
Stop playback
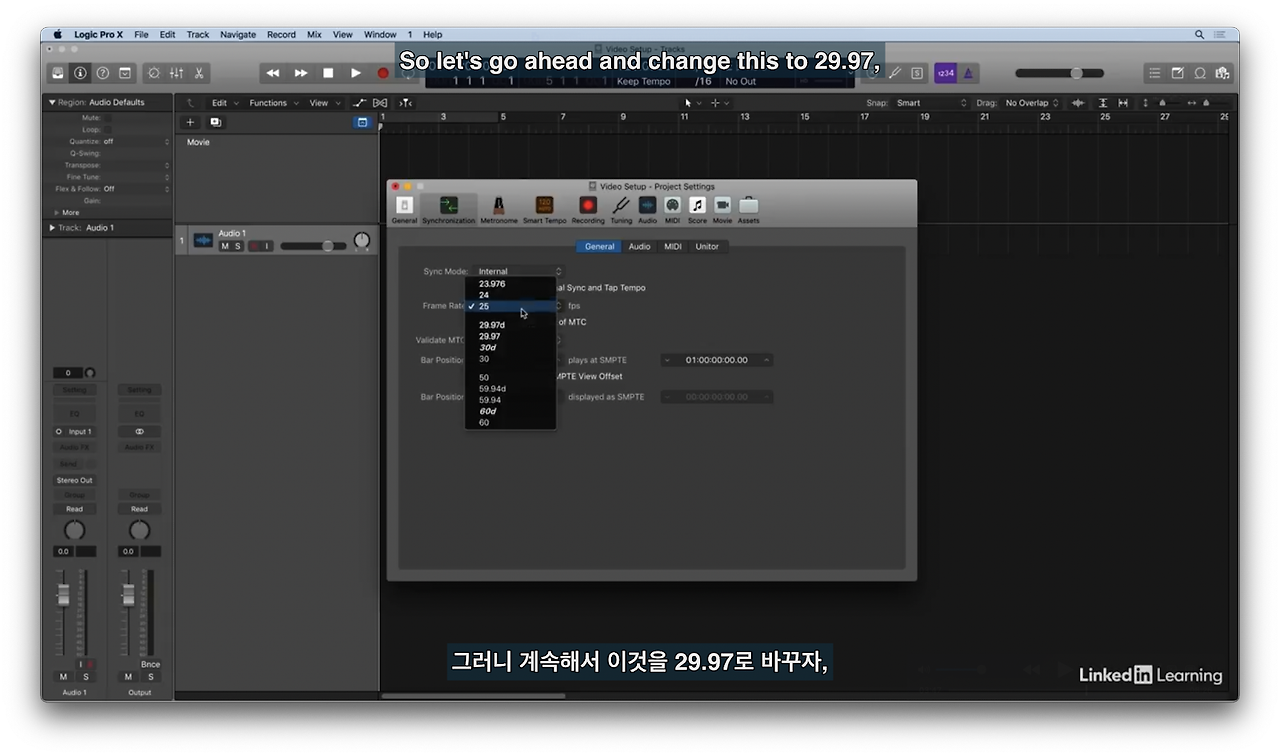tap(328, 73)
